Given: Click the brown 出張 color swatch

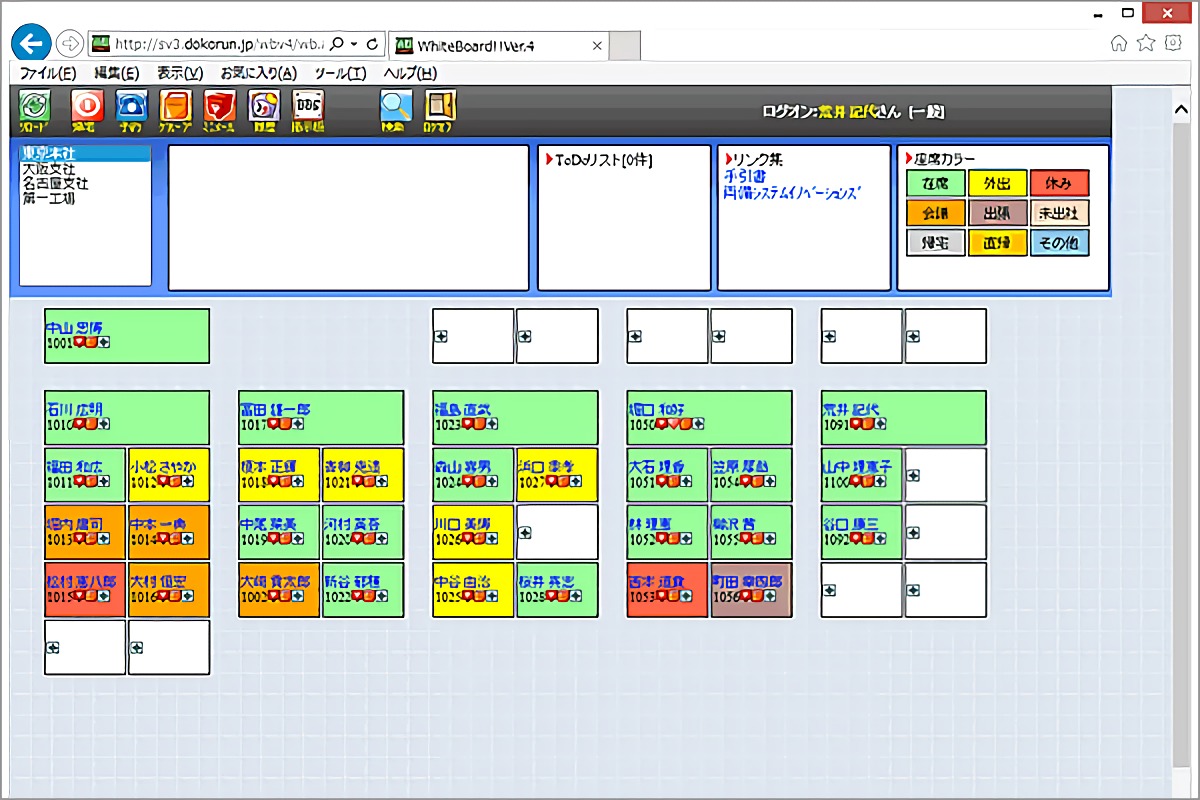Looking at the screenshot, I should click(998, 213).
